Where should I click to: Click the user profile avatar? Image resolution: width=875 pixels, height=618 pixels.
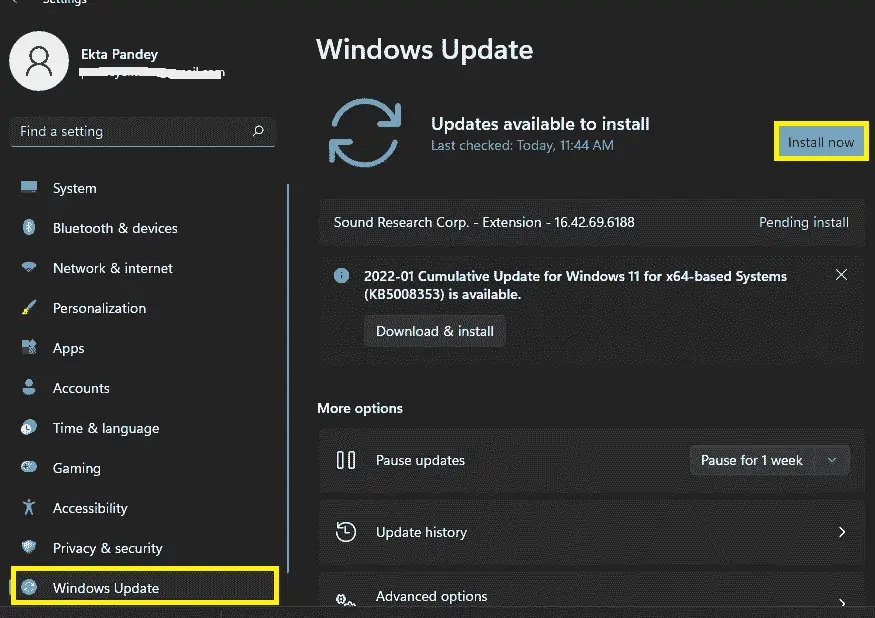tap(39, 61)
